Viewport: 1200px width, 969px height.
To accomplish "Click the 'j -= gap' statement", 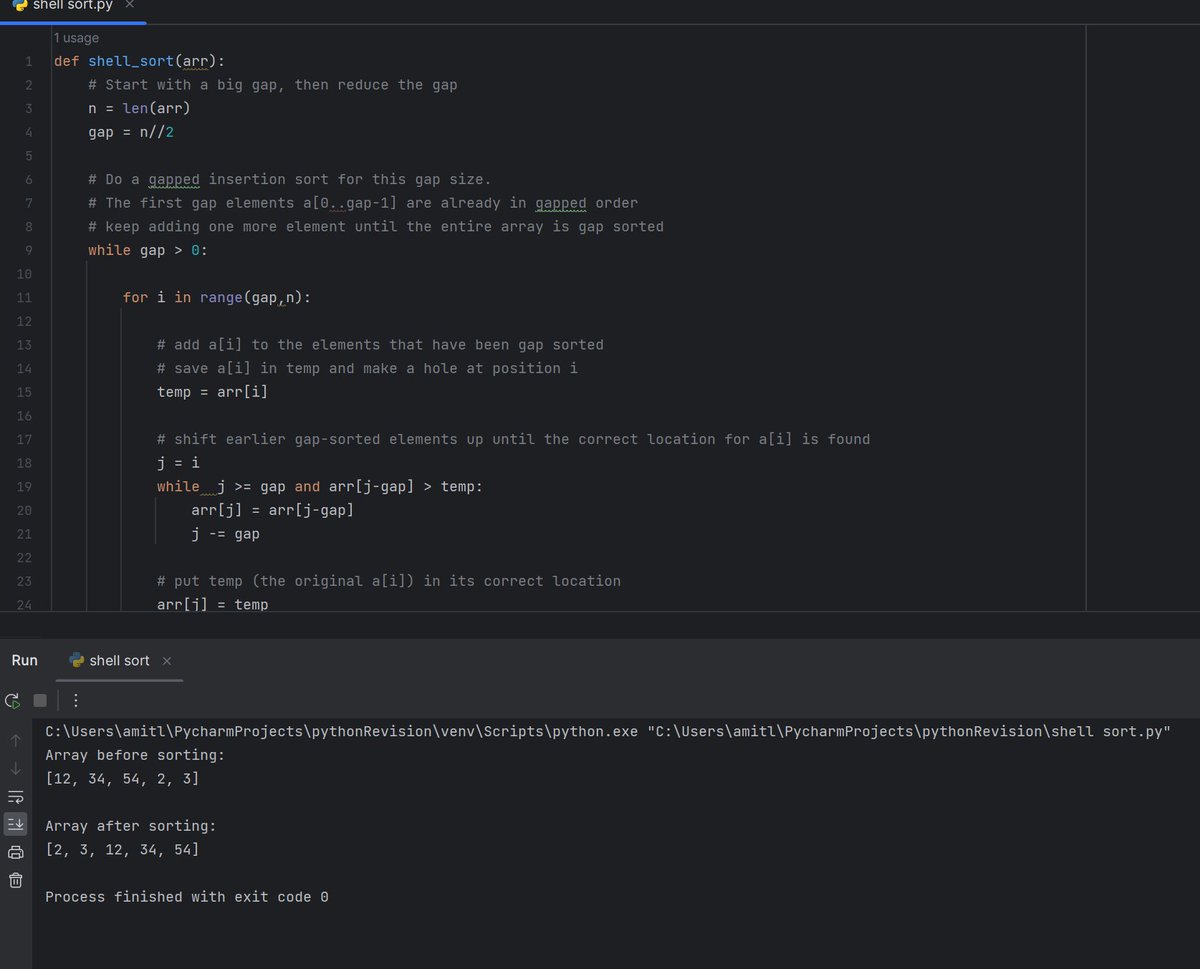I will [225, 534].
